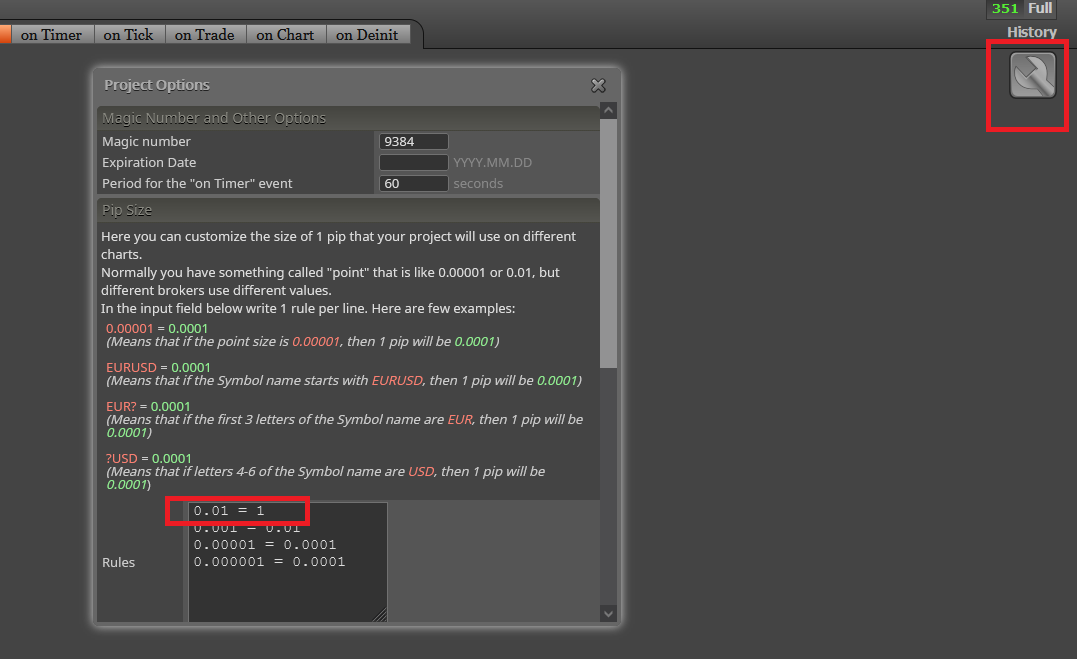Click the Pip Size section header
Image resolution: width=1077 pixels, height=659 pixels.
pos(348,210)
